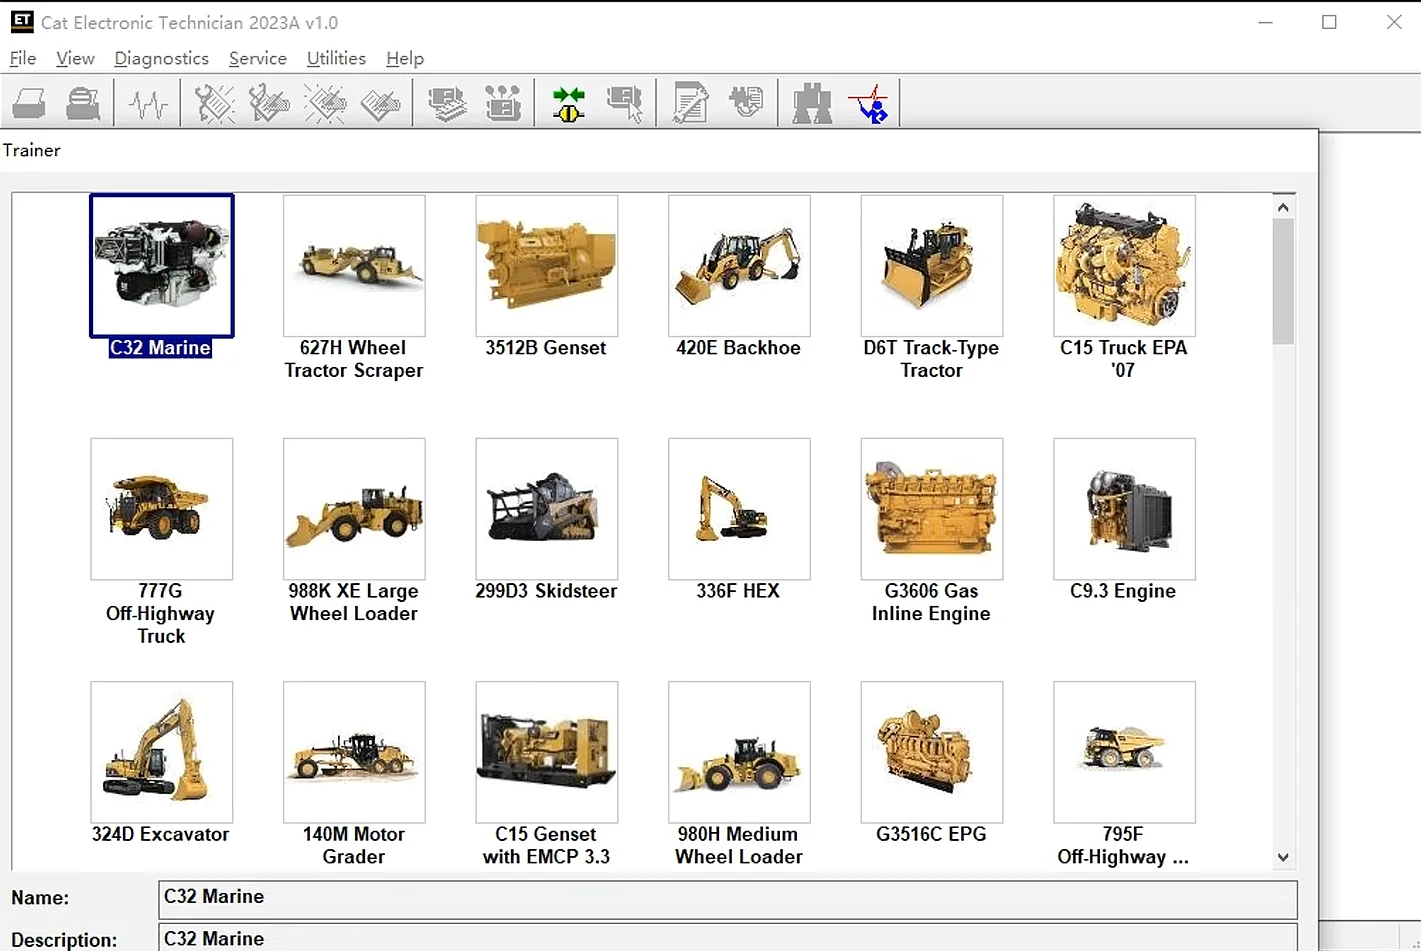Viewport: 1421px width, 951px height.
Task: Select the 777G Off-Highway Truck thumbnail
Action: [x=162, y=509]
